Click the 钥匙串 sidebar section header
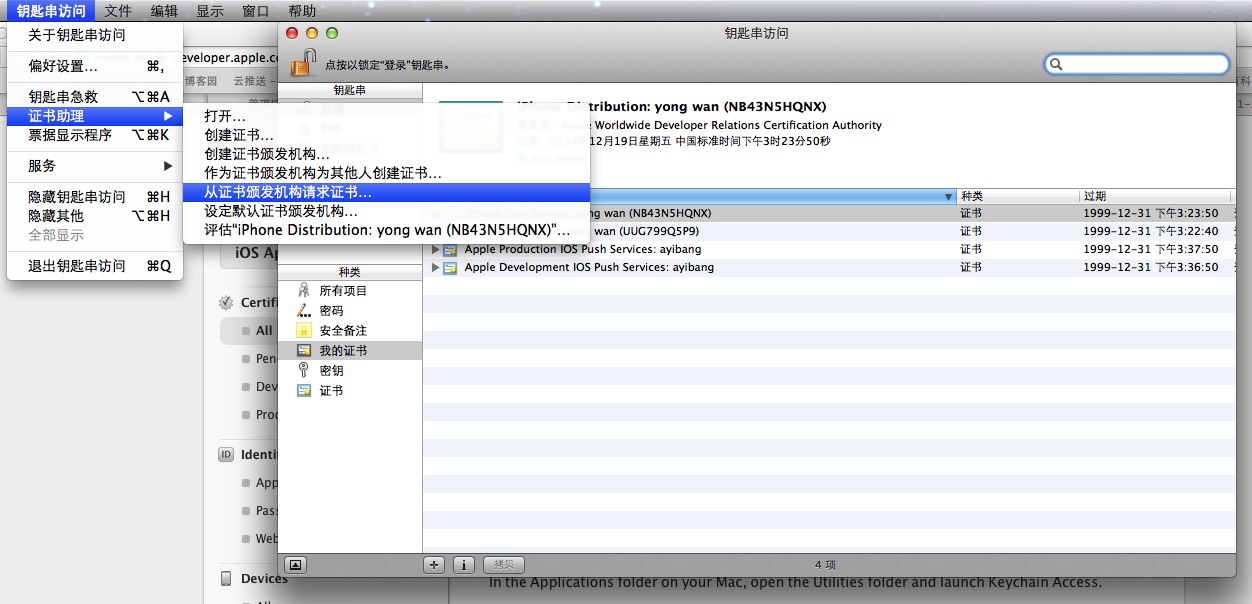Image resolution: width=1252 pixels, height=604 pixels. click(x=349, y=90)
